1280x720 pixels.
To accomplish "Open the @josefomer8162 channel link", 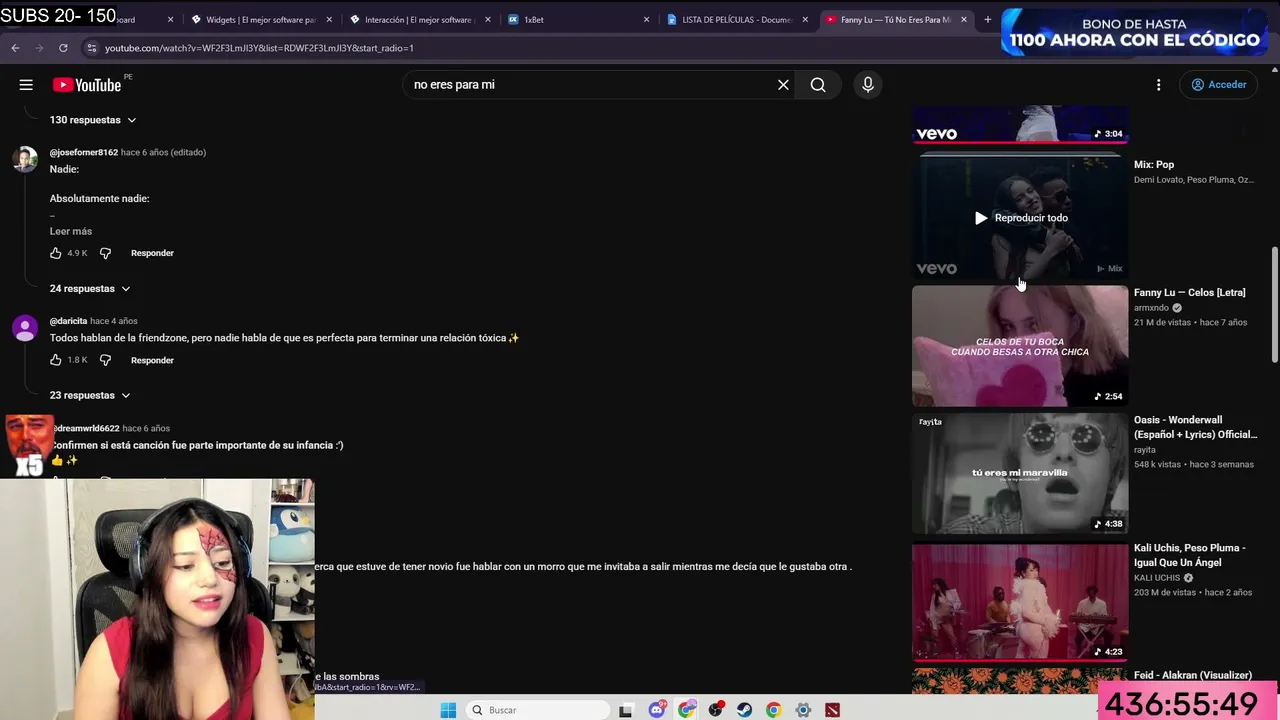I will [84, 152].
